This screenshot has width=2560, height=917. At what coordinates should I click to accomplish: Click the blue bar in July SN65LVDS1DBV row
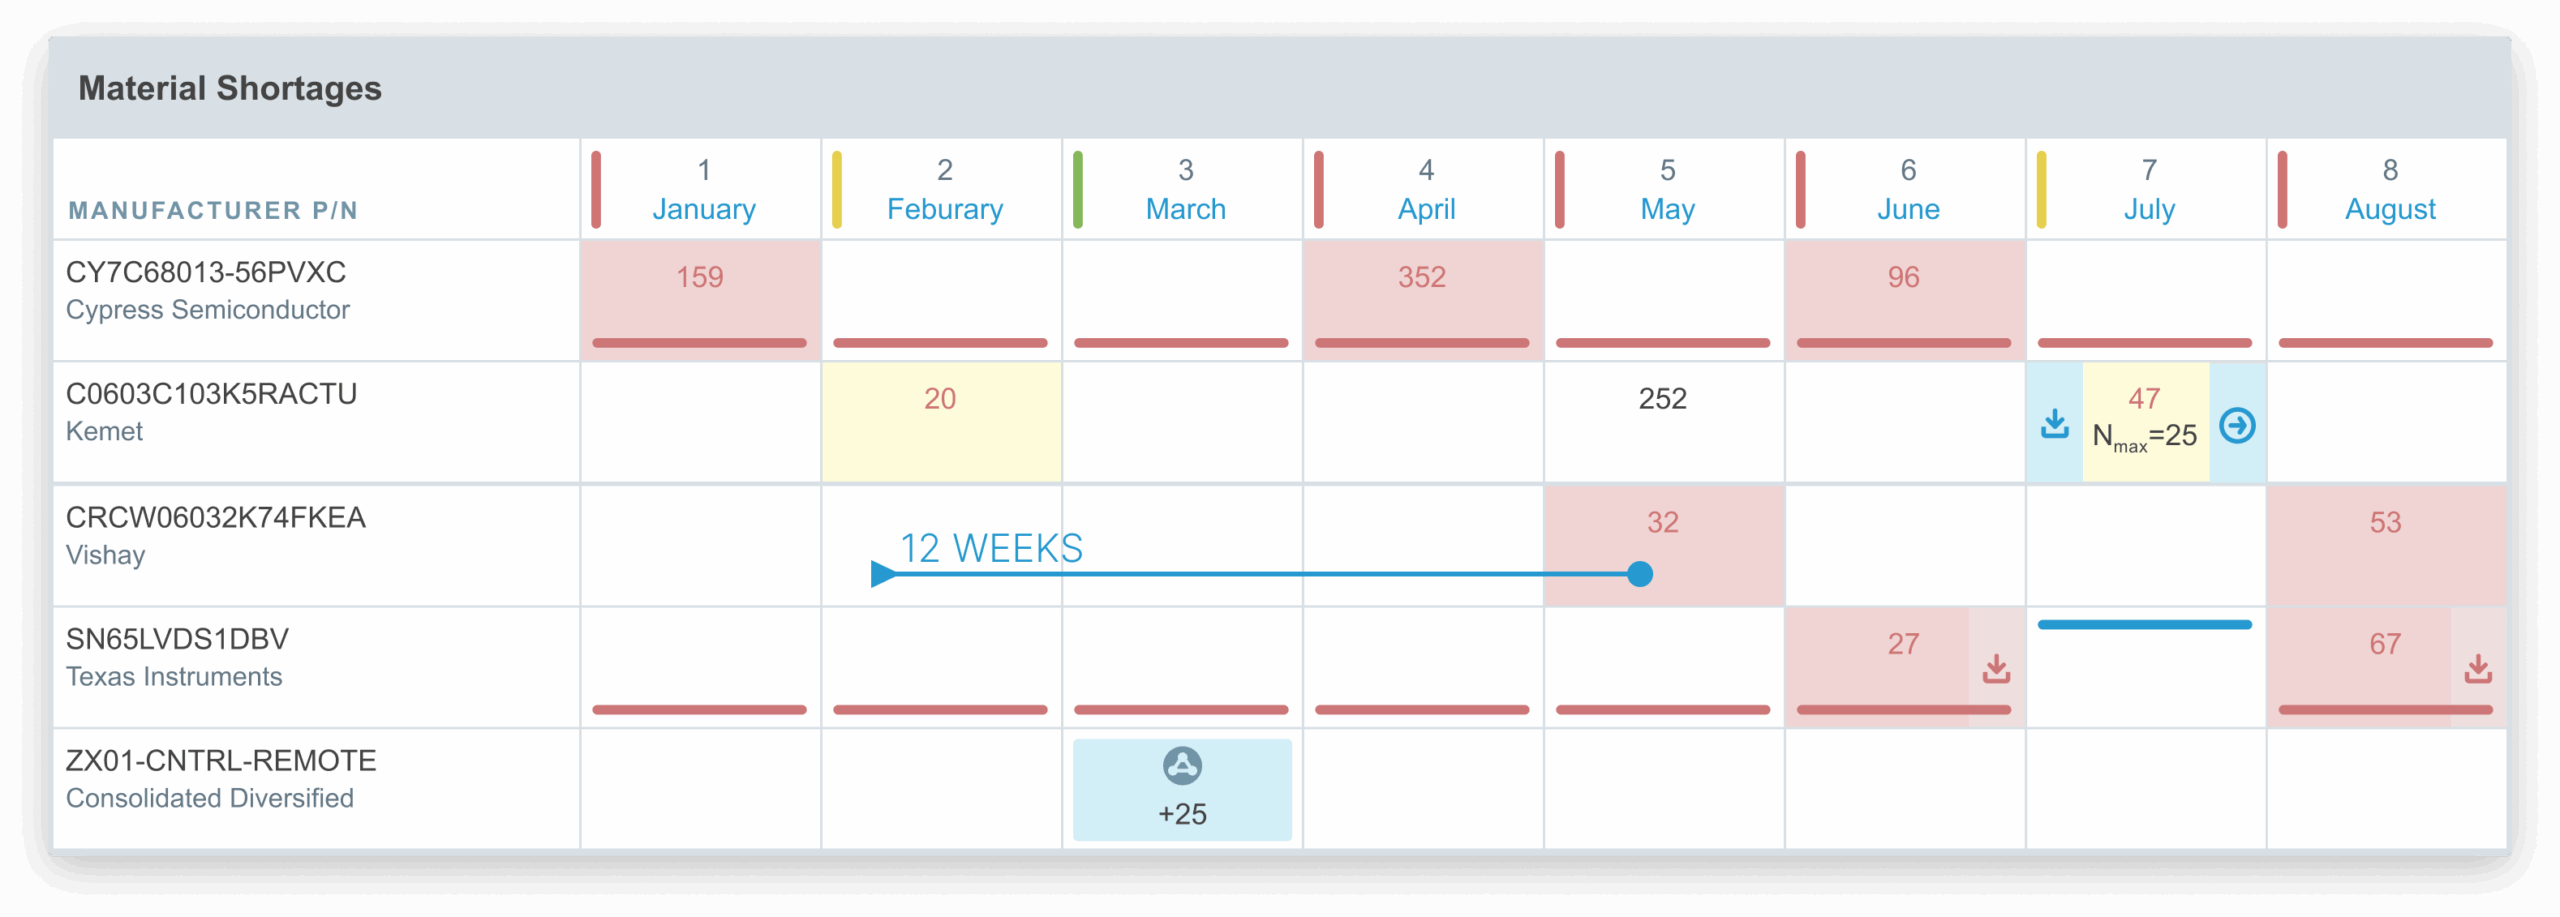pyautogui.click(x=2144, y=625)
